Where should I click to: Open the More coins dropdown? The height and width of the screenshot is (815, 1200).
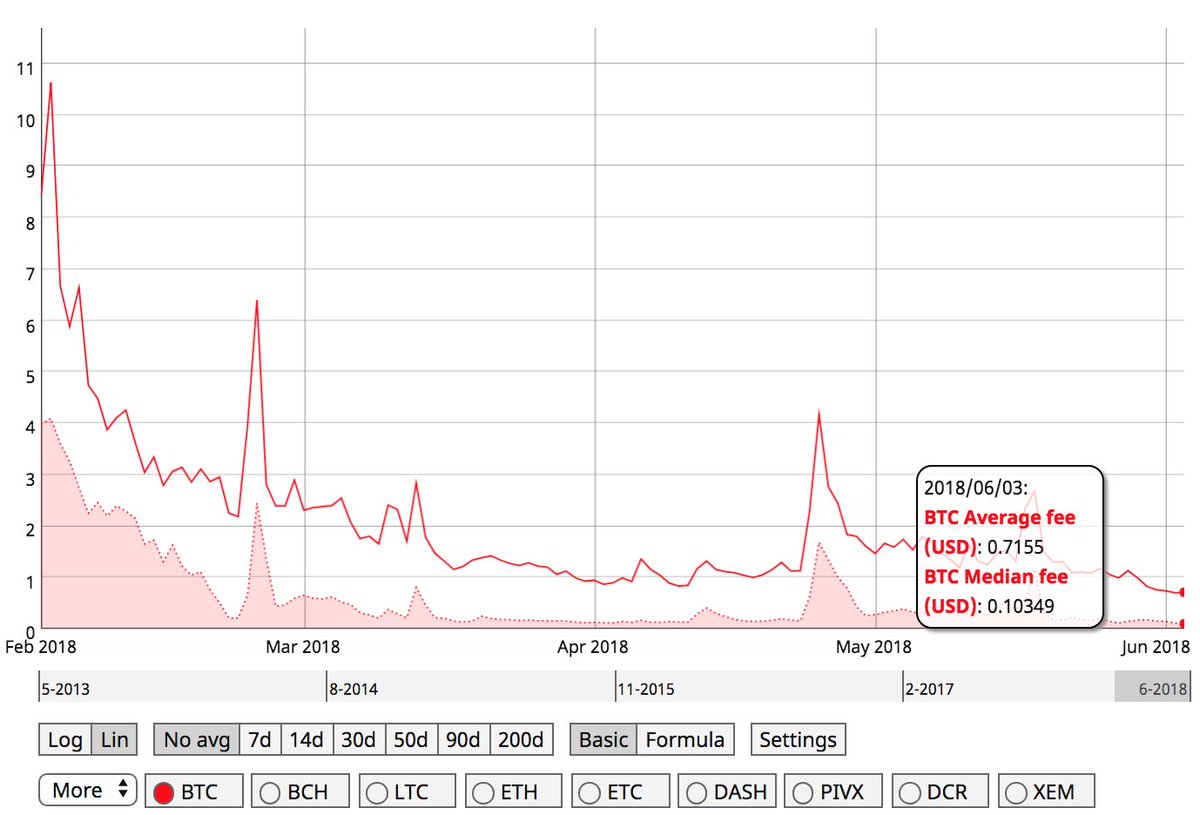pos(88,790)
